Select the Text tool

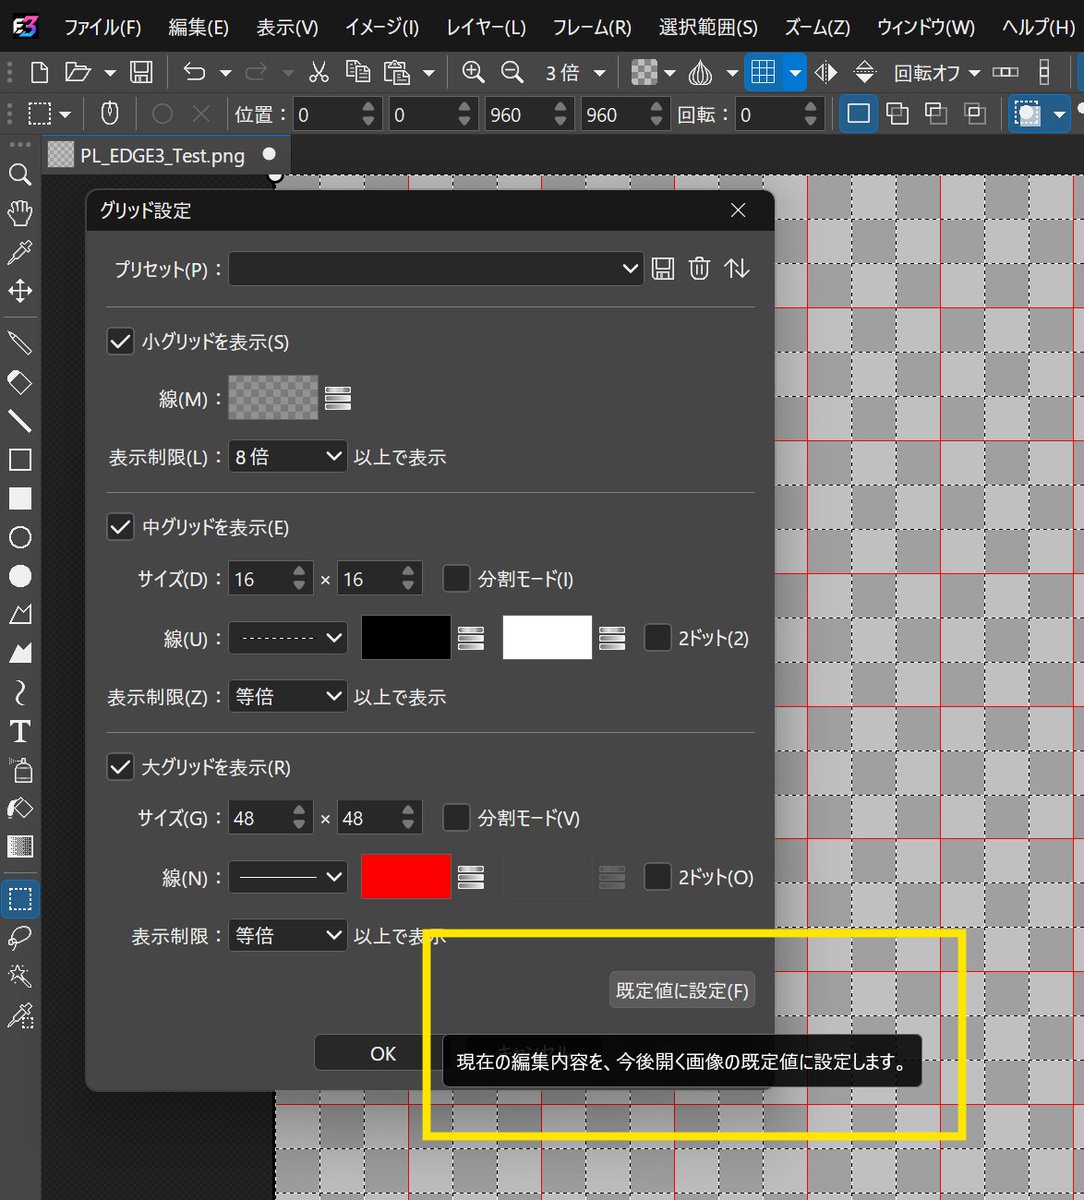click(20, 731)
